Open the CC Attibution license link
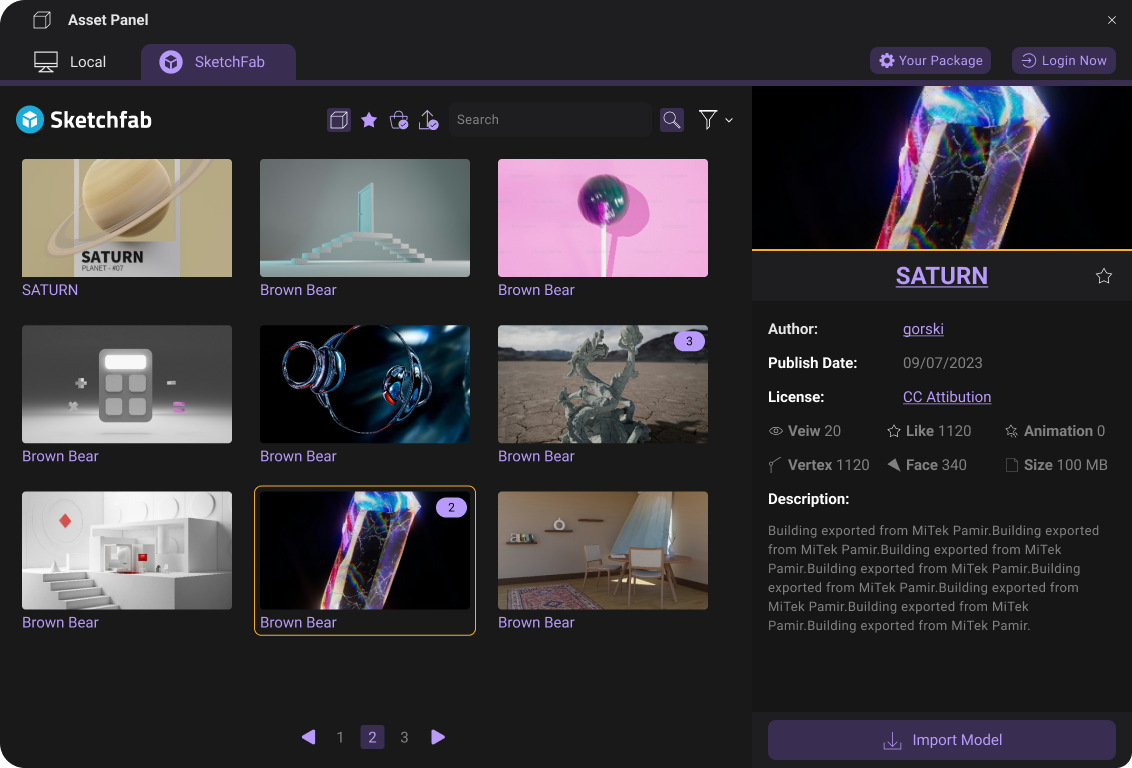 [946, 397]
